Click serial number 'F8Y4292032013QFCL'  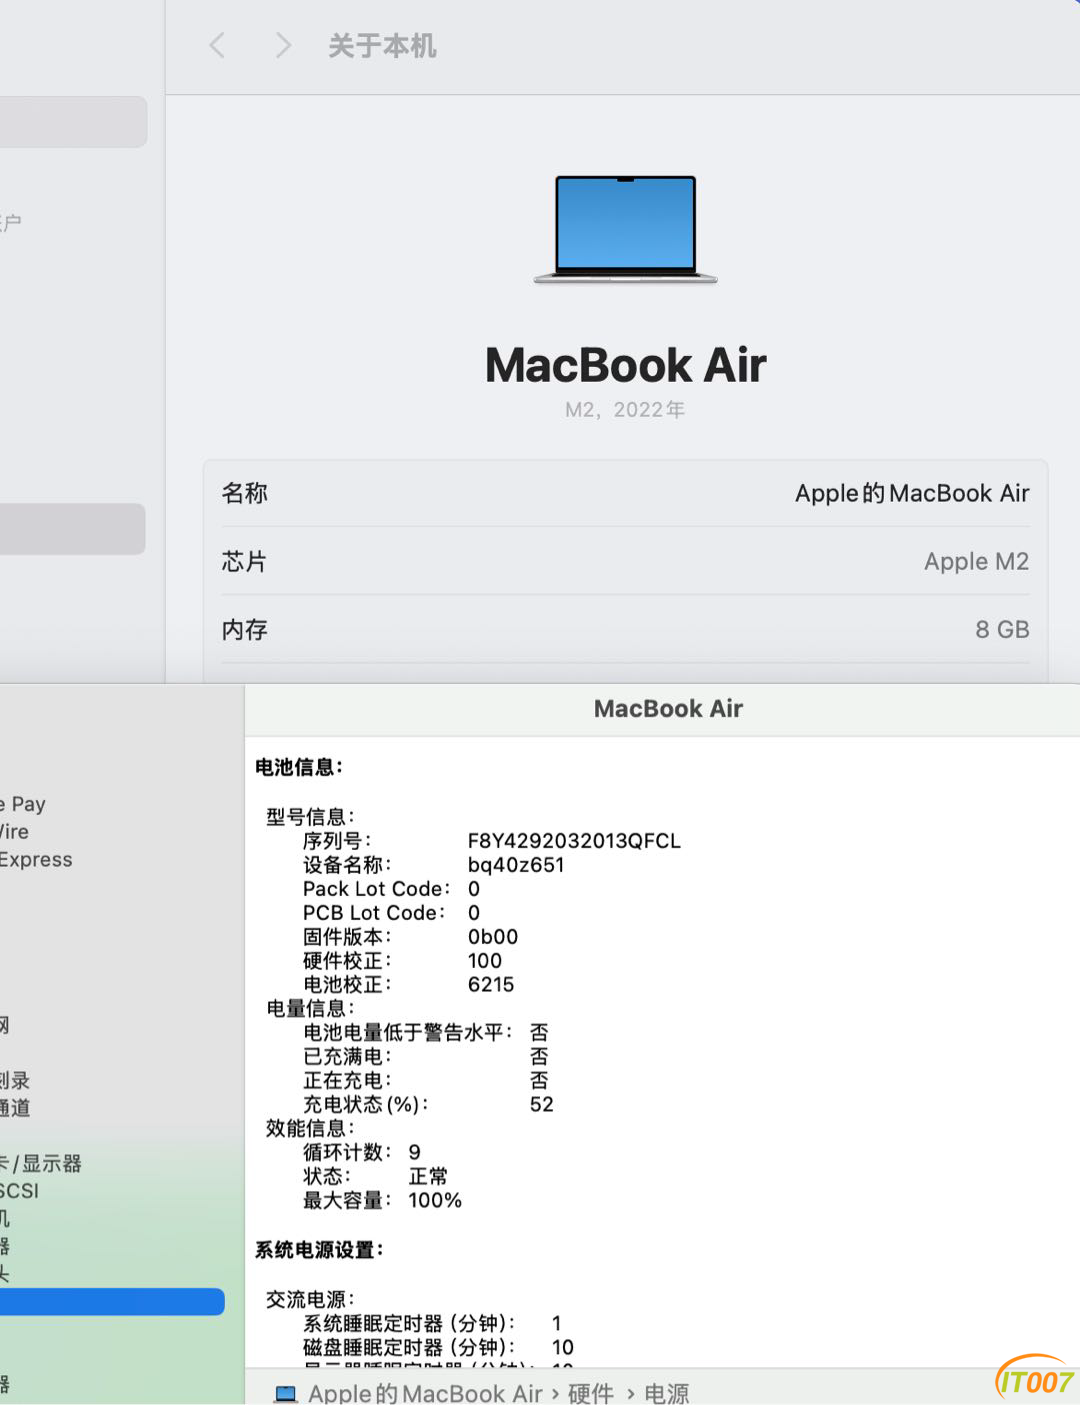[x=574, y=841]
